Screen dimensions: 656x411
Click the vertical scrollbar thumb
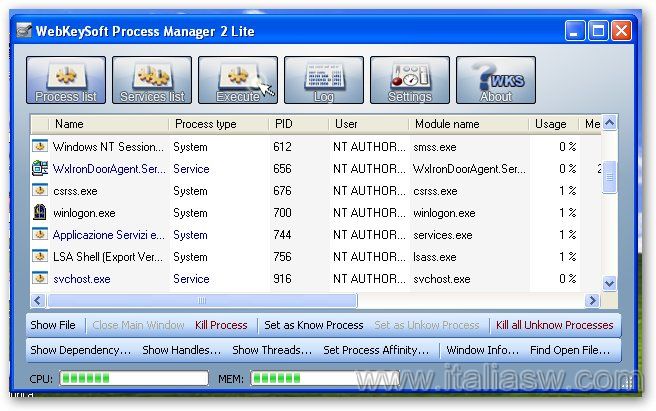point(610,177)
